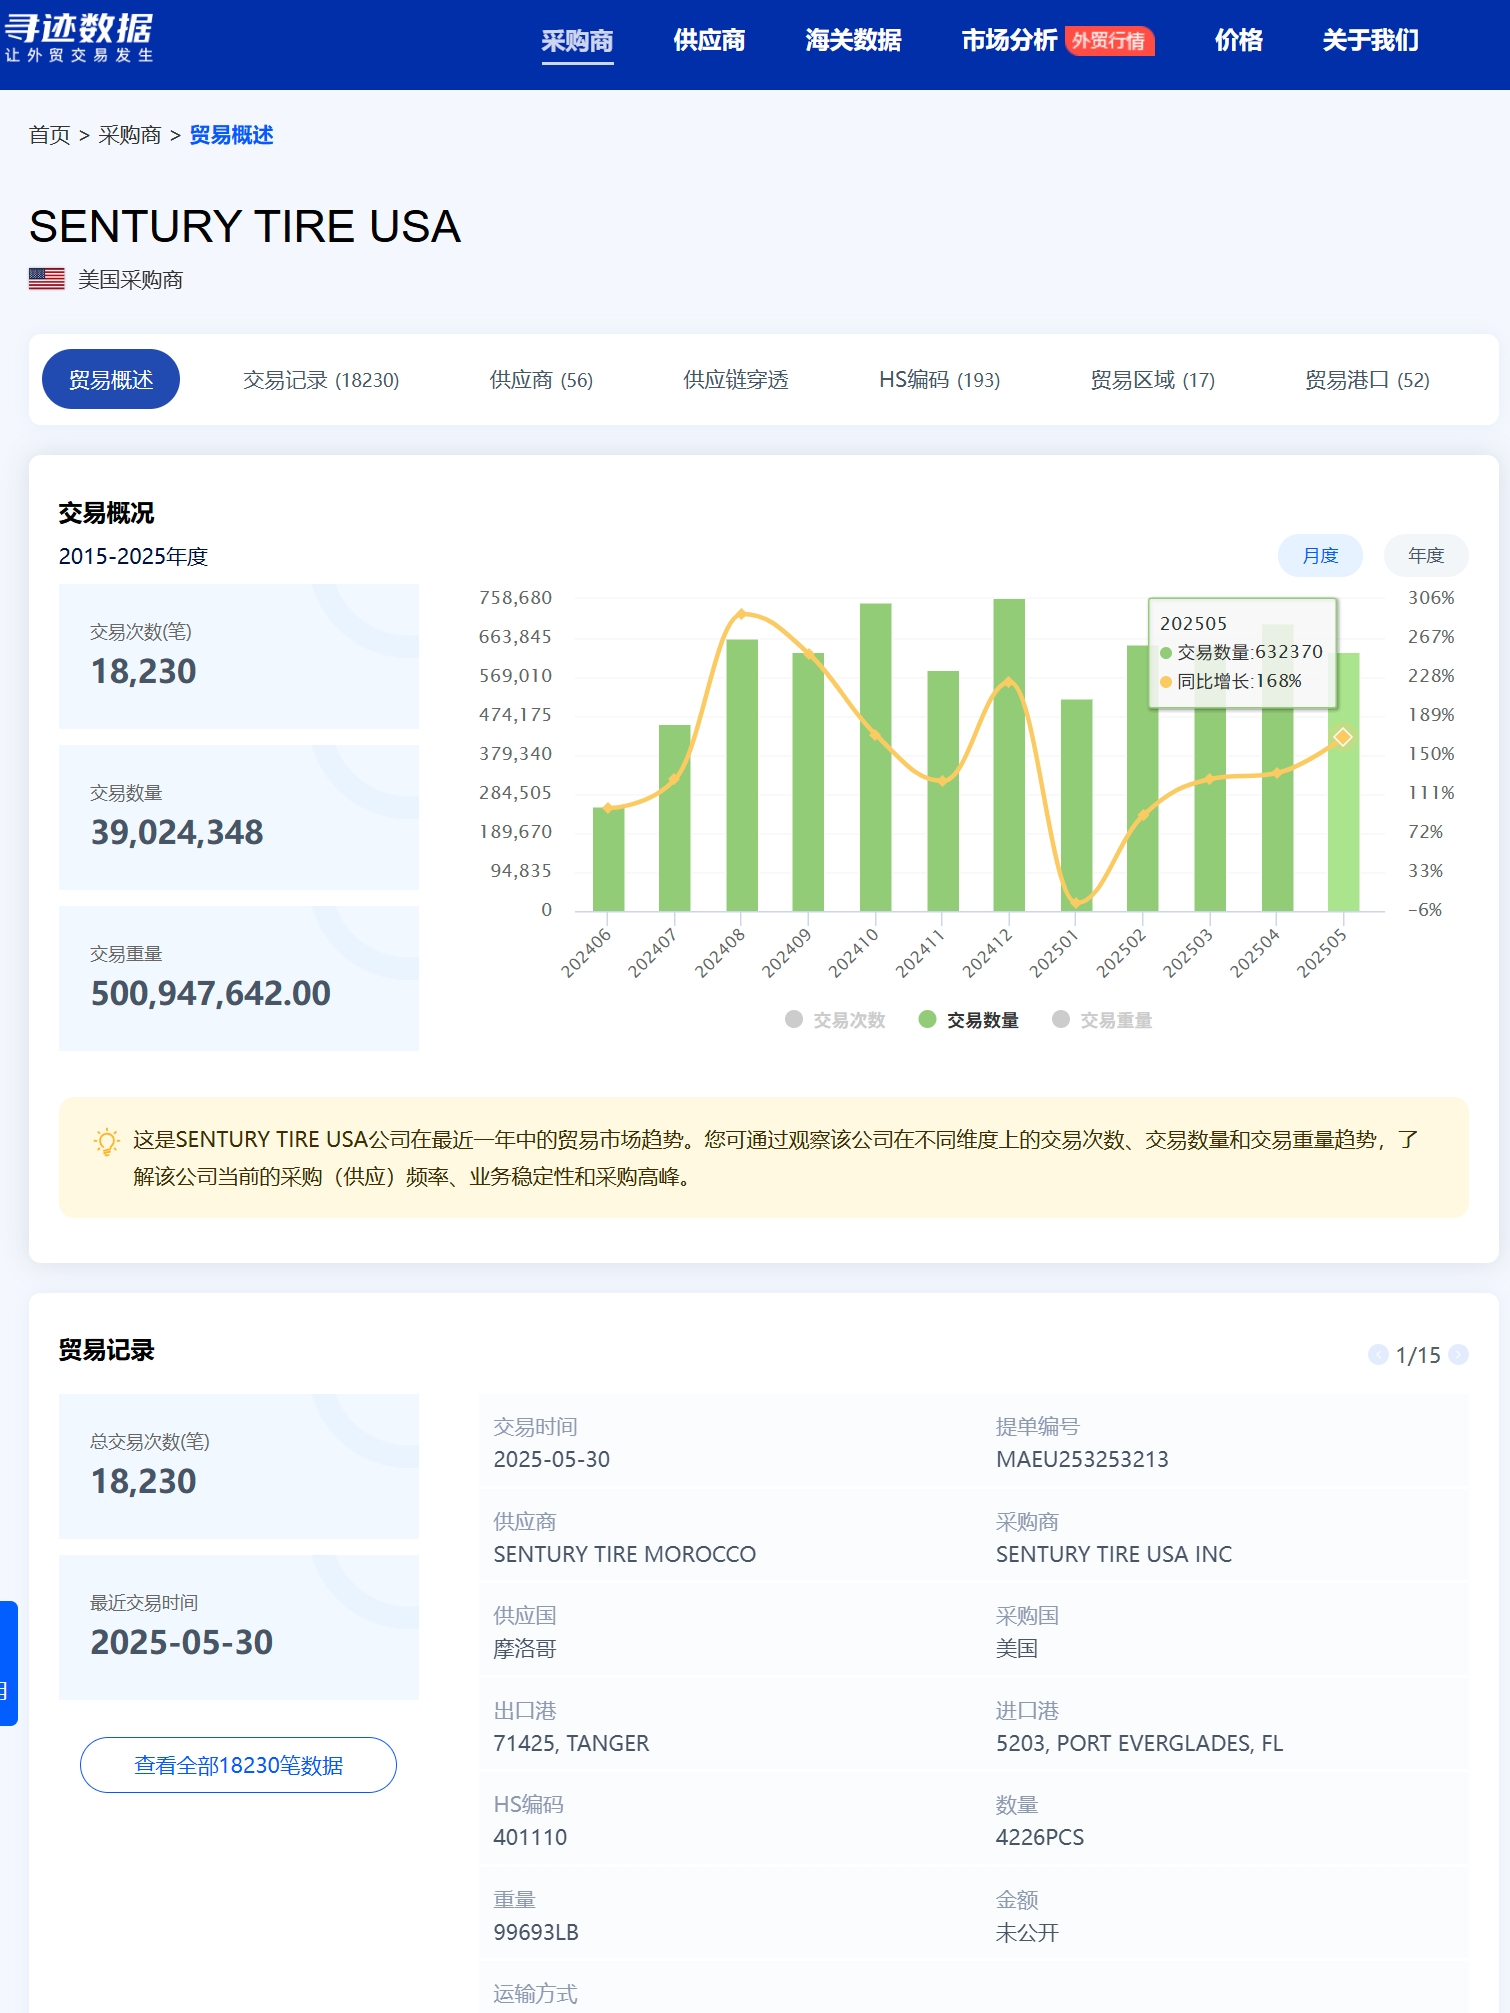1510x2013 pixels.
Task: Click trade date 2025-05-30 in record
Action: (x=552, y=1459)
